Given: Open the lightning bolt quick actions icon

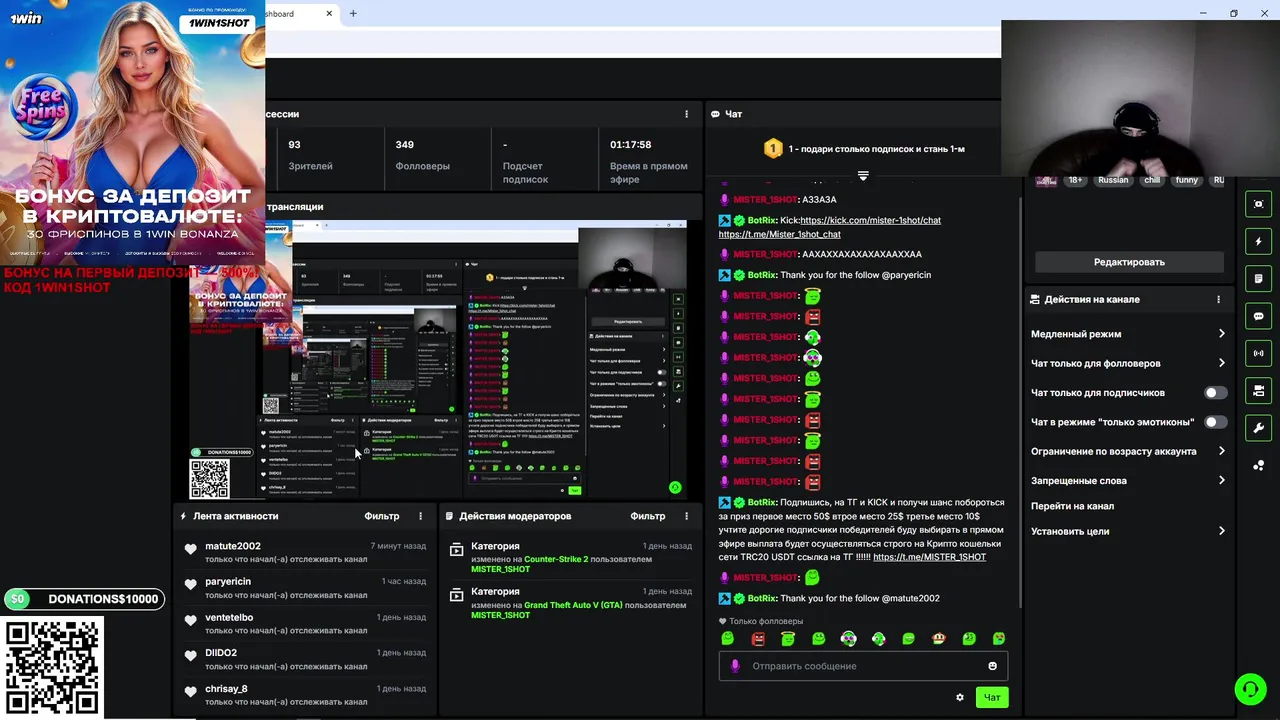Looking at the screenshot, I should click(x=1258, y=241).
